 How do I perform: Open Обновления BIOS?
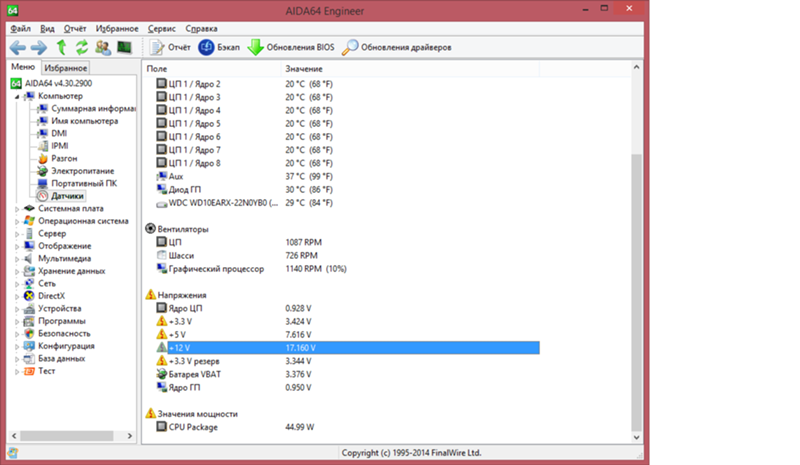(291, 47)
